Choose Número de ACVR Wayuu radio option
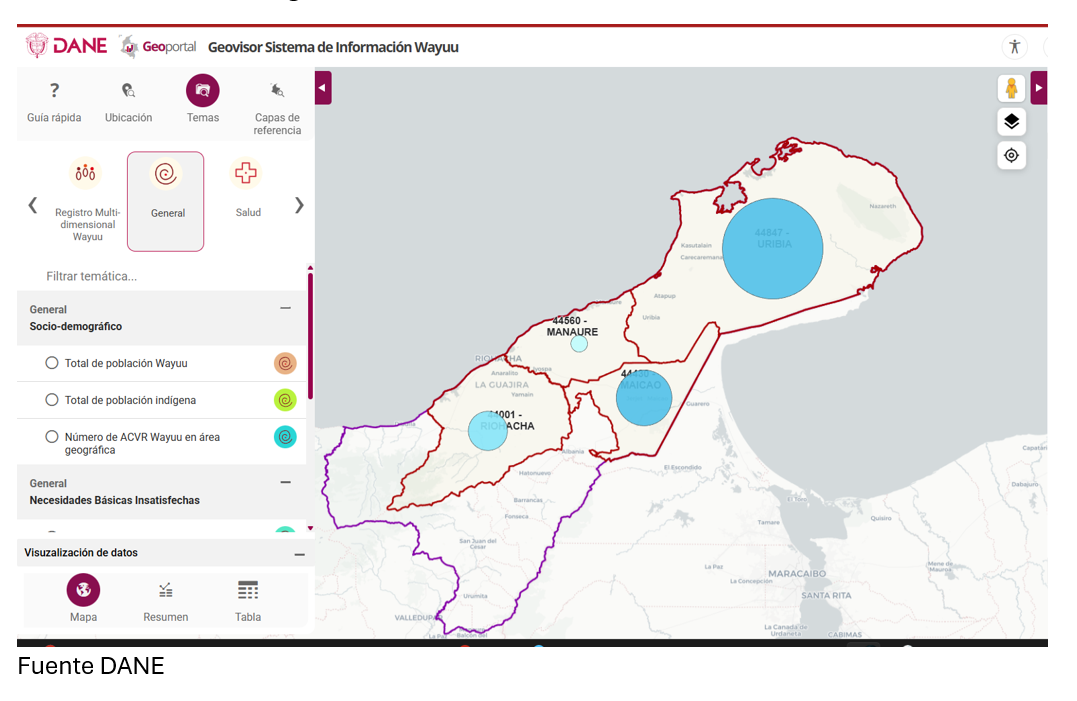Image resolution: width=1077 pixels, height=701 pixels. [x=52, y=437]
